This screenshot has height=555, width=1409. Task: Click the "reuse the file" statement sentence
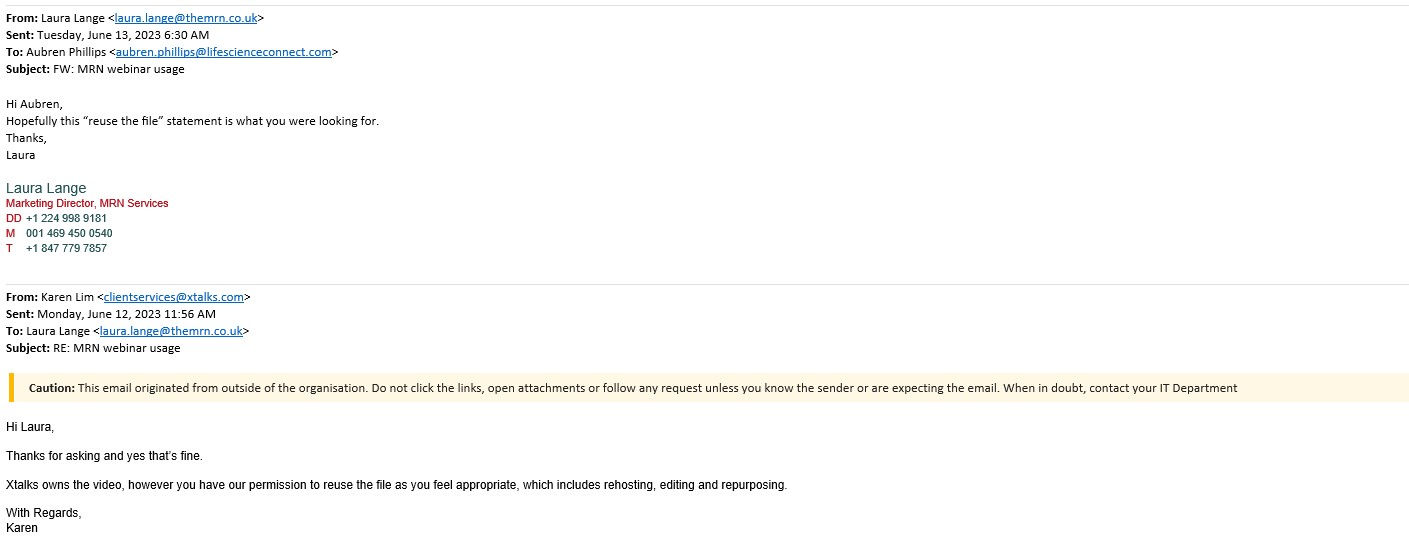point(193,121)
